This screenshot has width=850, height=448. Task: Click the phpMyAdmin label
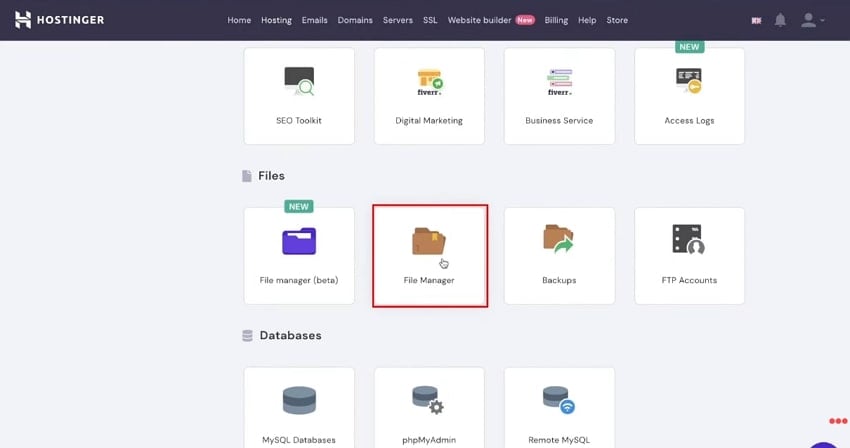(429, 440)
